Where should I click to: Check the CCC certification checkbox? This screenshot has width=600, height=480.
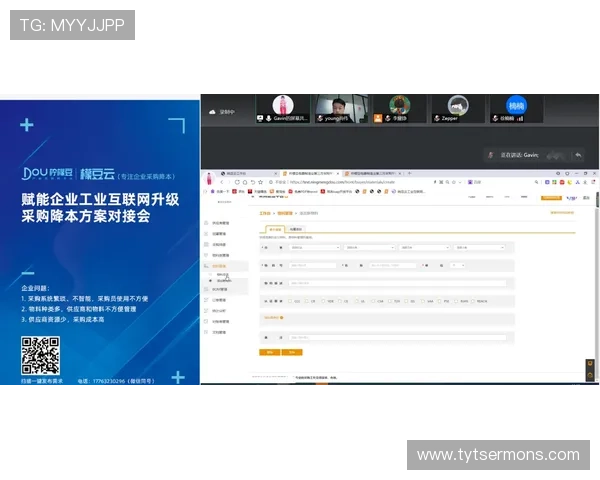pyautogui.click(x=290, y=301)
